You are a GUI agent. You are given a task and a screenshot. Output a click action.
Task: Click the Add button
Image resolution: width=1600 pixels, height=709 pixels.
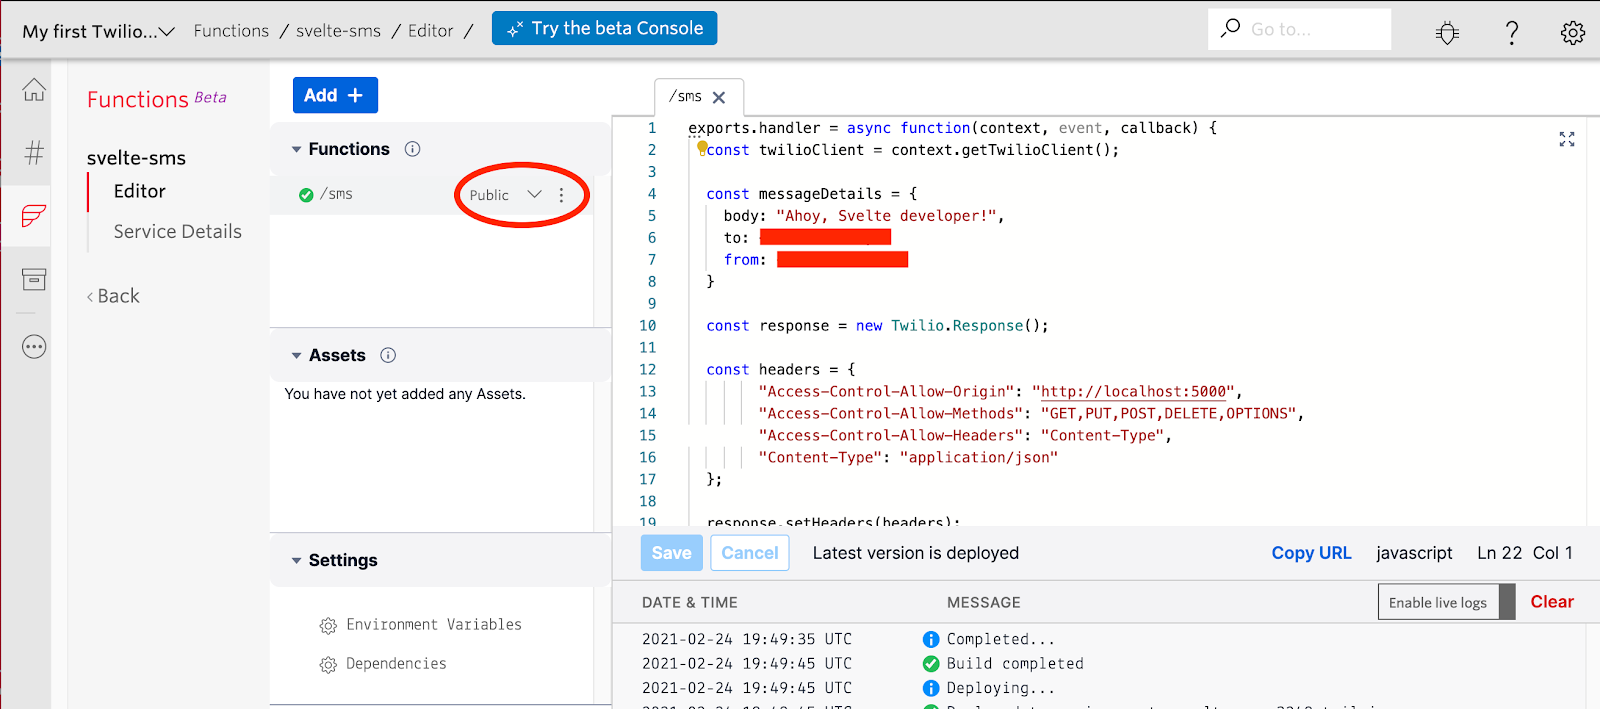[335, 95]
